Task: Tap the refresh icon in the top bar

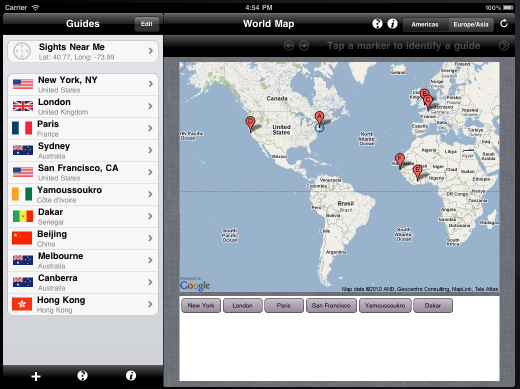Action: 504,24
